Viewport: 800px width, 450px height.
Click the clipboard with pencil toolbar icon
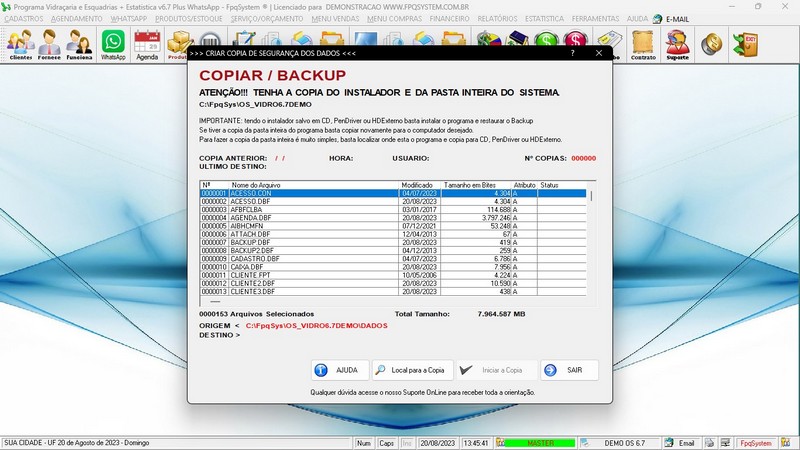click(244, 39)
